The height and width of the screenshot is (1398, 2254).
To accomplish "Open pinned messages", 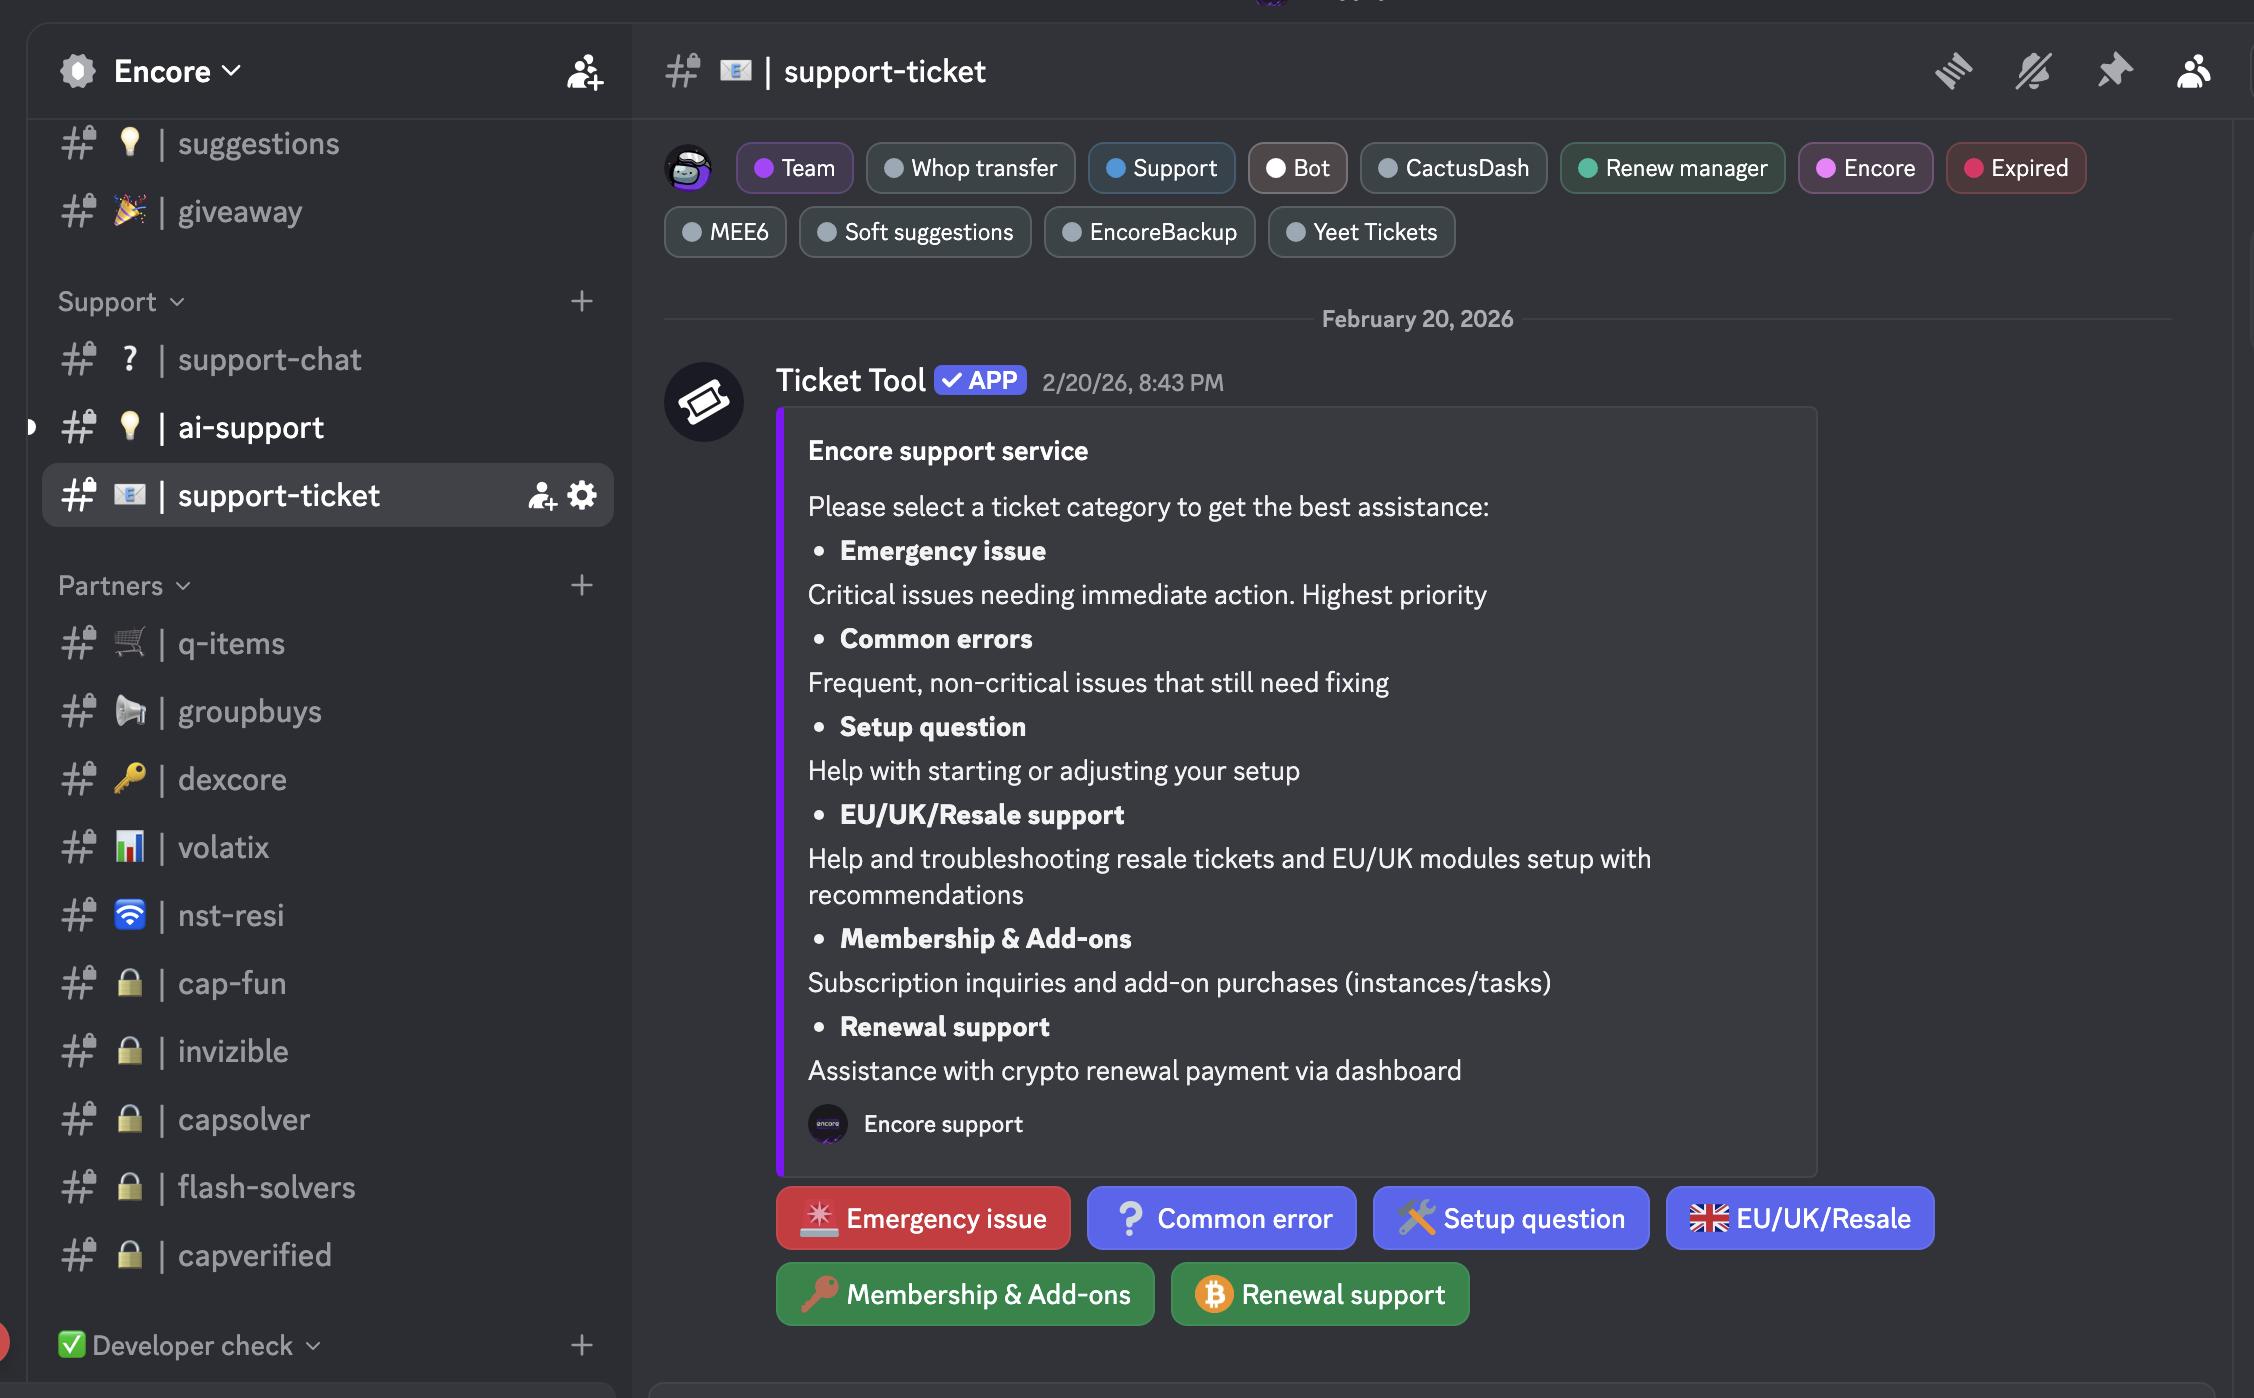I will [2115, 70].
